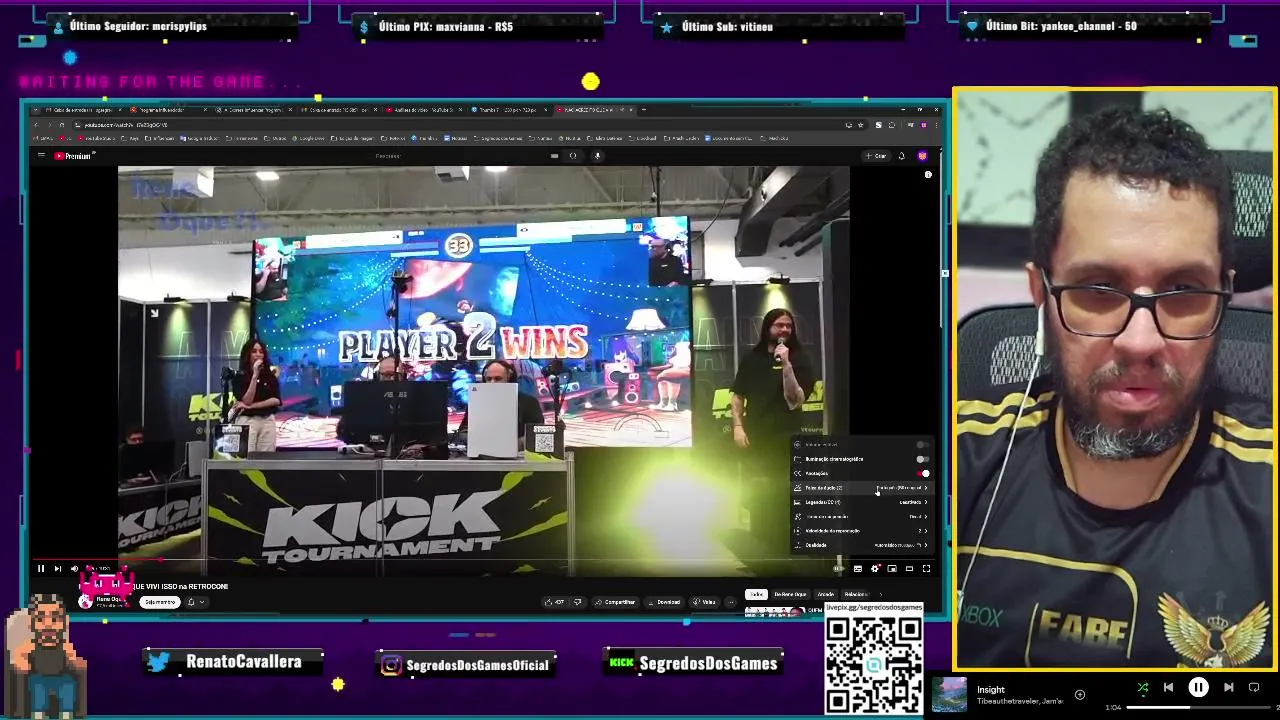This screenshot has width=1280, height=720.
Task: Select the Tudo filter chip
Action: (x=756, y=594)
